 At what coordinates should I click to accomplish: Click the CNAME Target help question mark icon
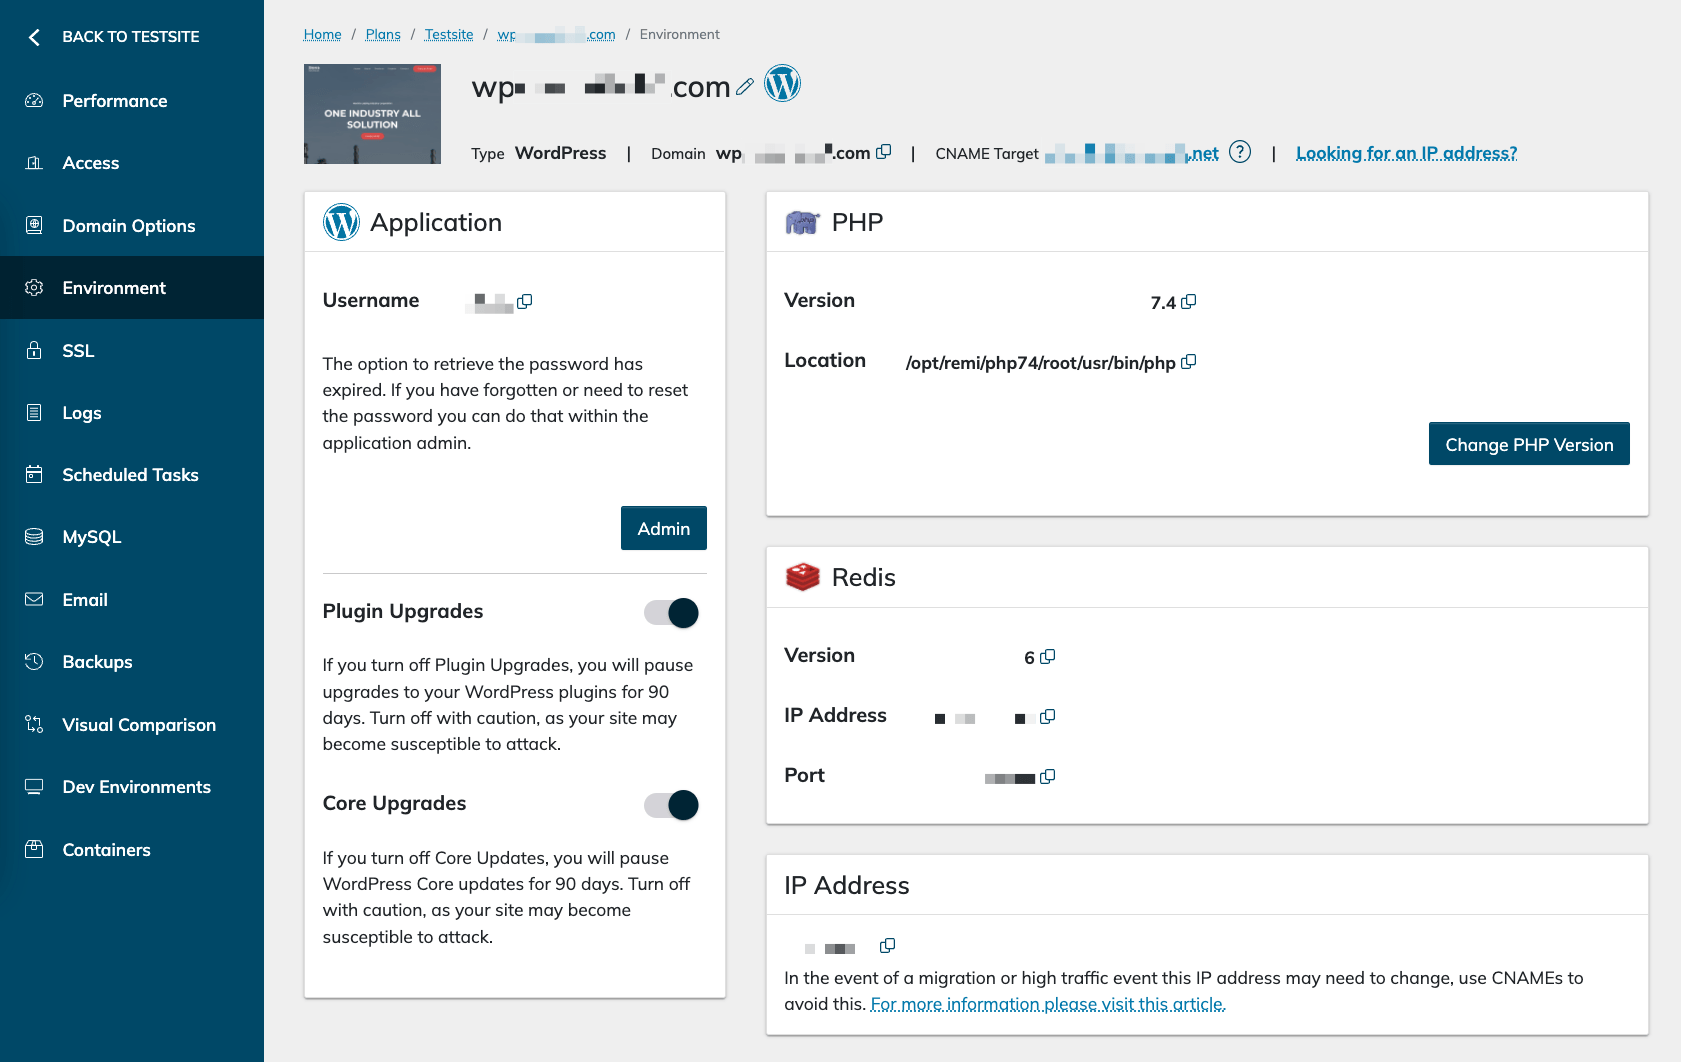(1240, 152)
